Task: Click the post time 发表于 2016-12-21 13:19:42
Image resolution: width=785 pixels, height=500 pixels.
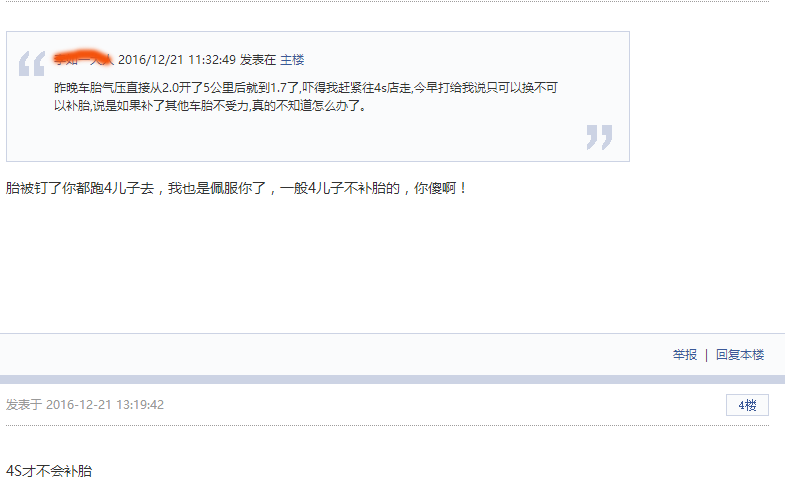Action: click(x=85, y=404)
